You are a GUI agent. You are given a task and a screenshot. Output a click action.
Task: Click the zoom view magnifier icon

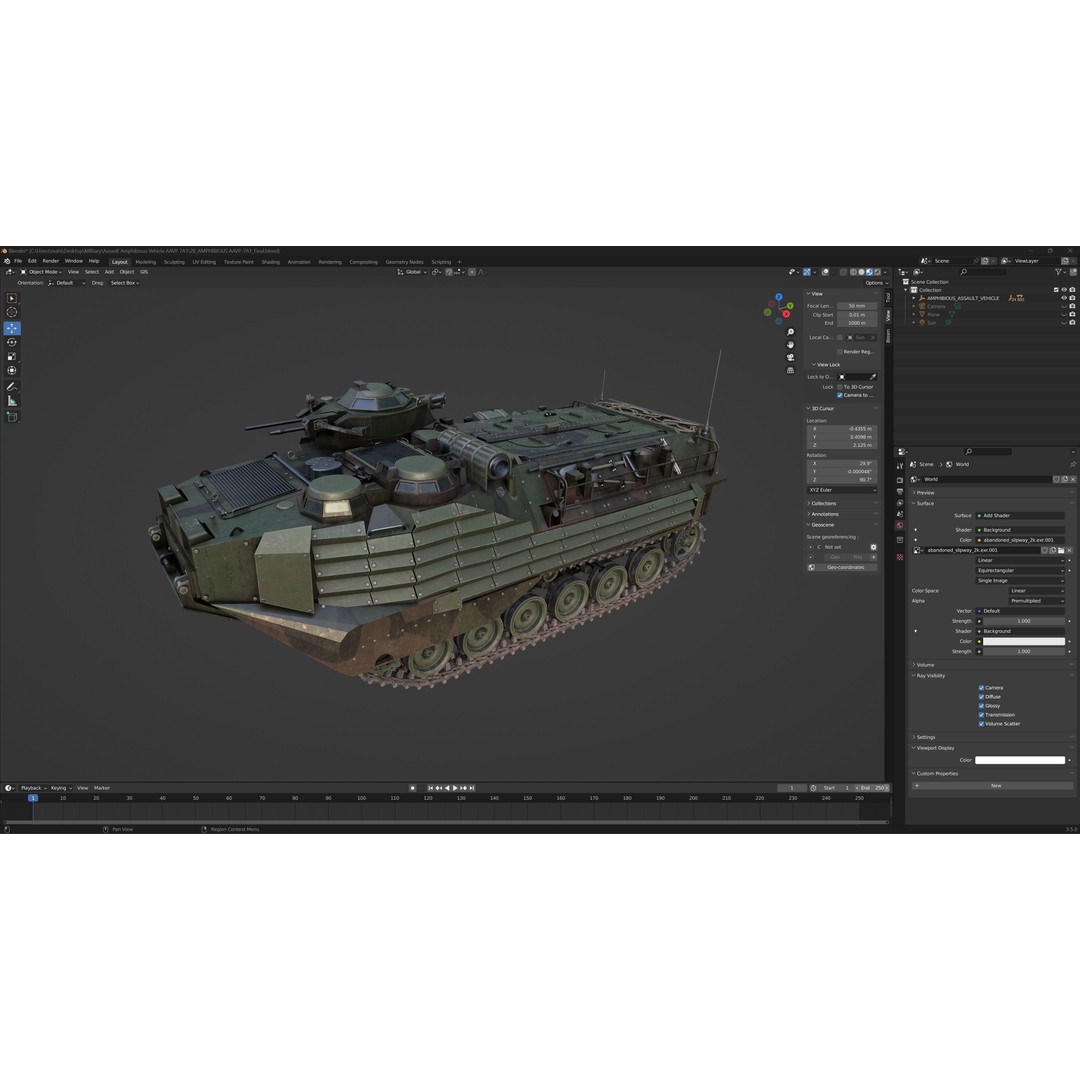tap(790, 332)
